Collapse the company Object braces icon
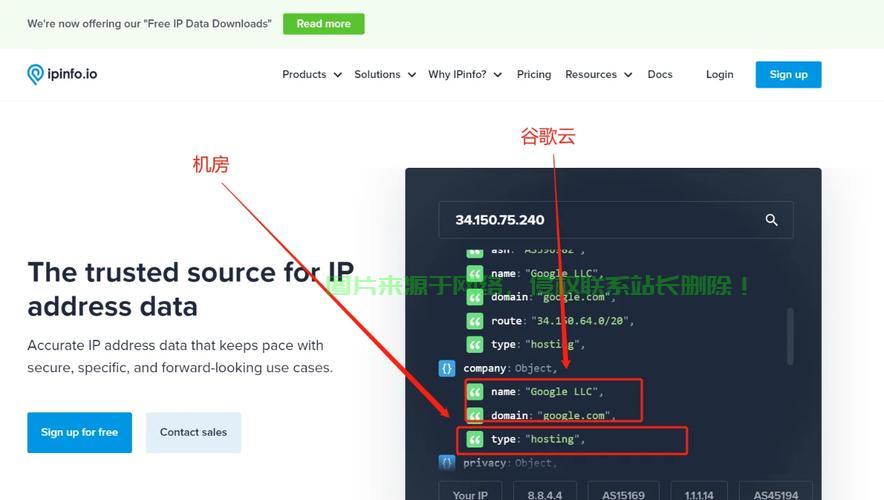The height and width of the screenshot is (500, 884). click(447, 368)
